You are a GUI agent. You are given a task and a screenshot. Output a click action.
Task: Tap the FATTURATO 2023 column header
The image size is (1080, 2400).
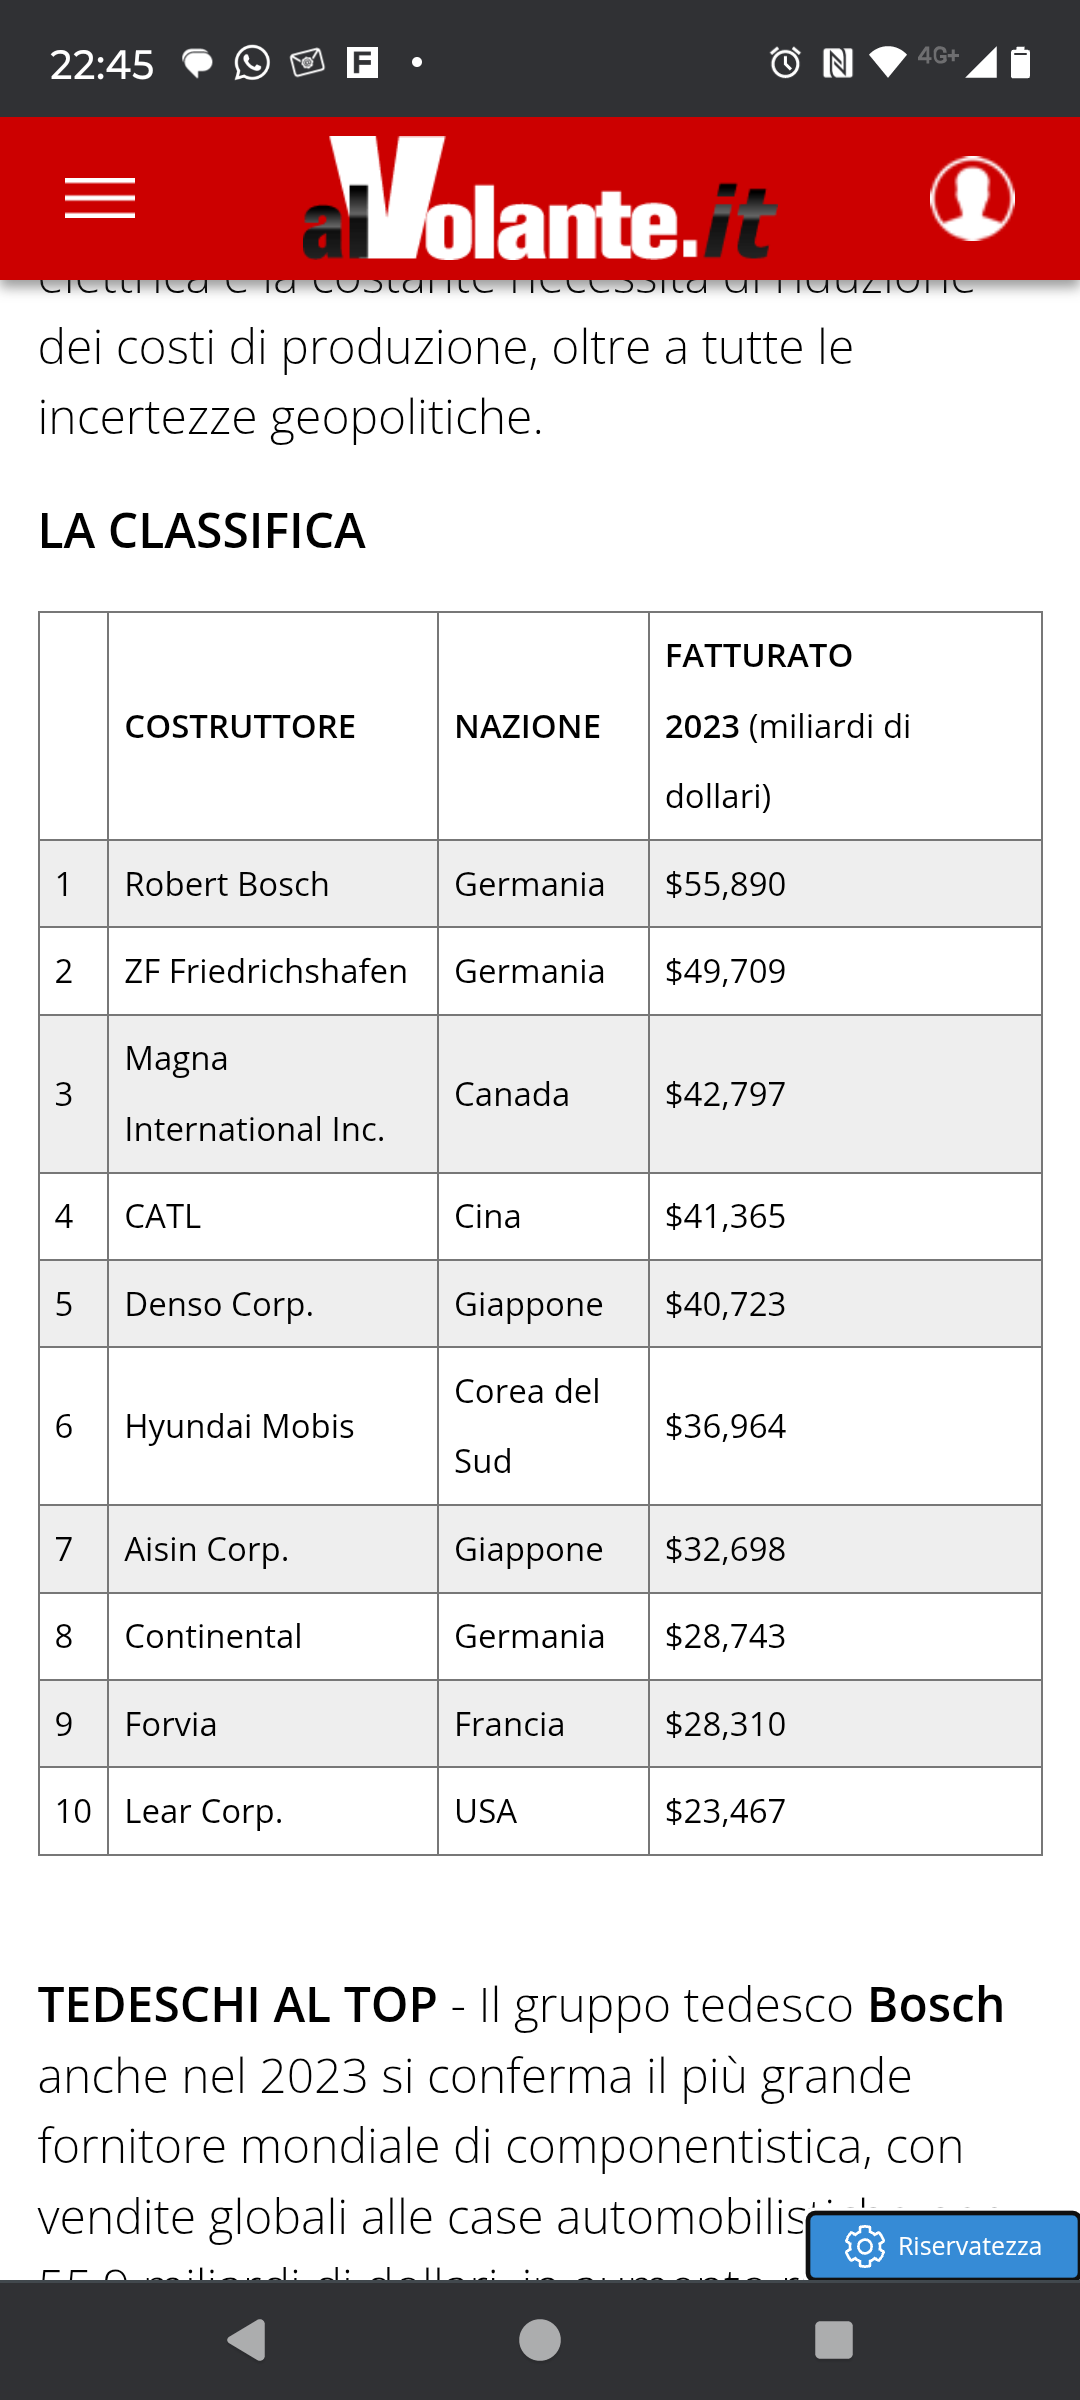[x=845, y=726]
